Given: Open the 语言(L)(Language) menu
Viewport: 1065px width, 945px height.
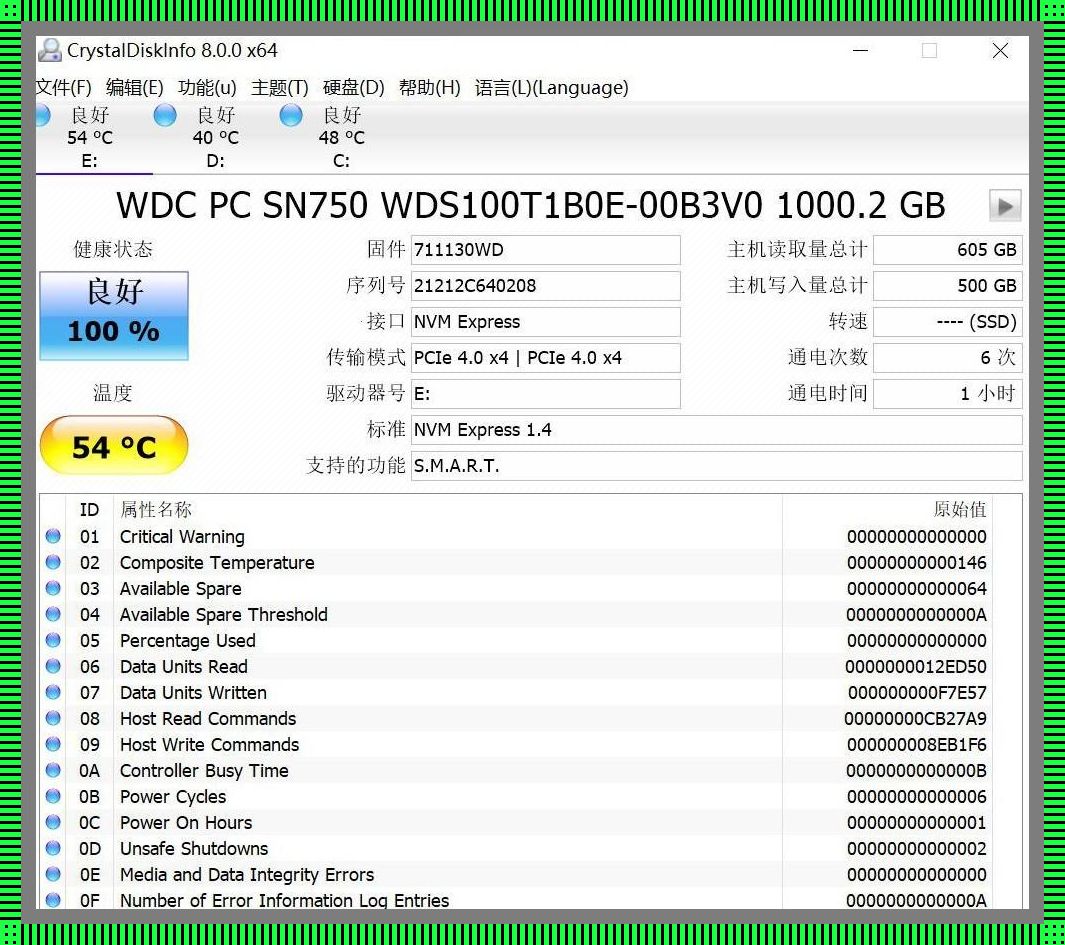Looking at the screenshot, I should pyautogui.click(x=552, y=88).
